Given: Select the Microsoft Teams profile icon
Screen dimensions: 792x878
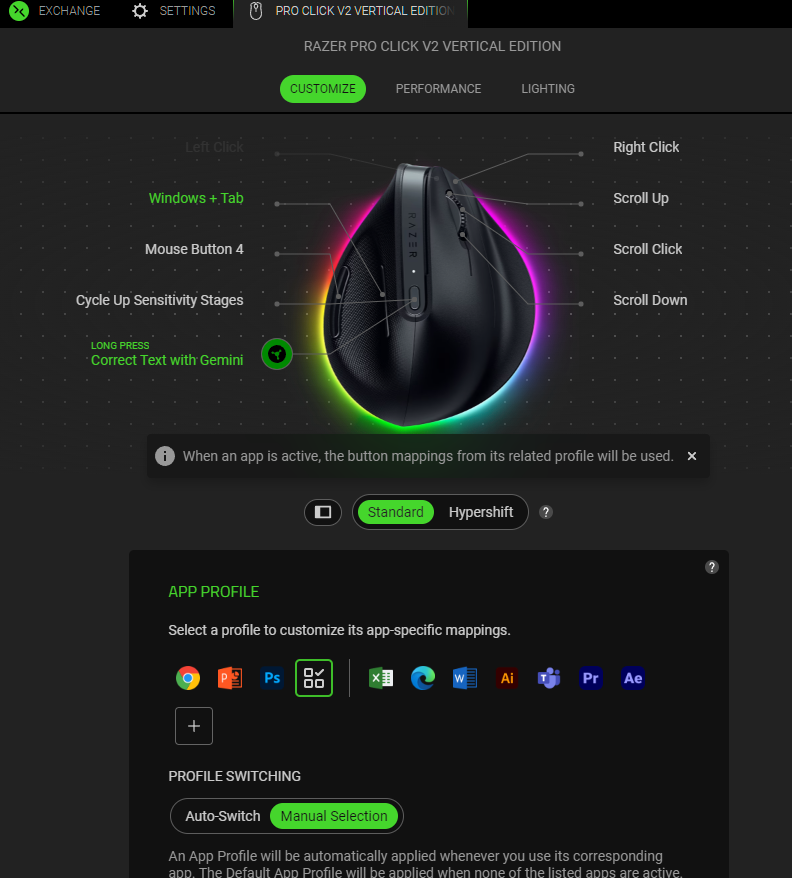Looking at the screenshot, I should 549,678.
